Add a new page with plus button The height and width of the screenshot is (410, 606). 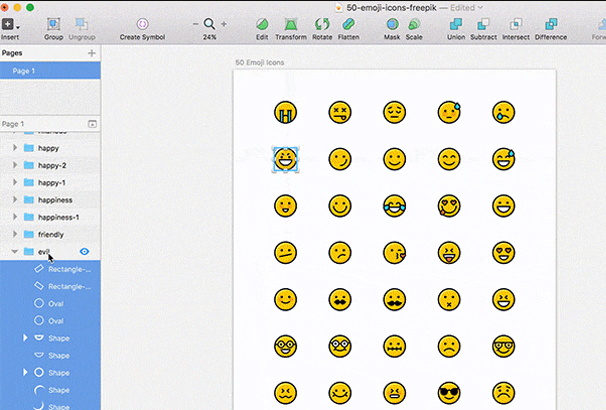92,52
